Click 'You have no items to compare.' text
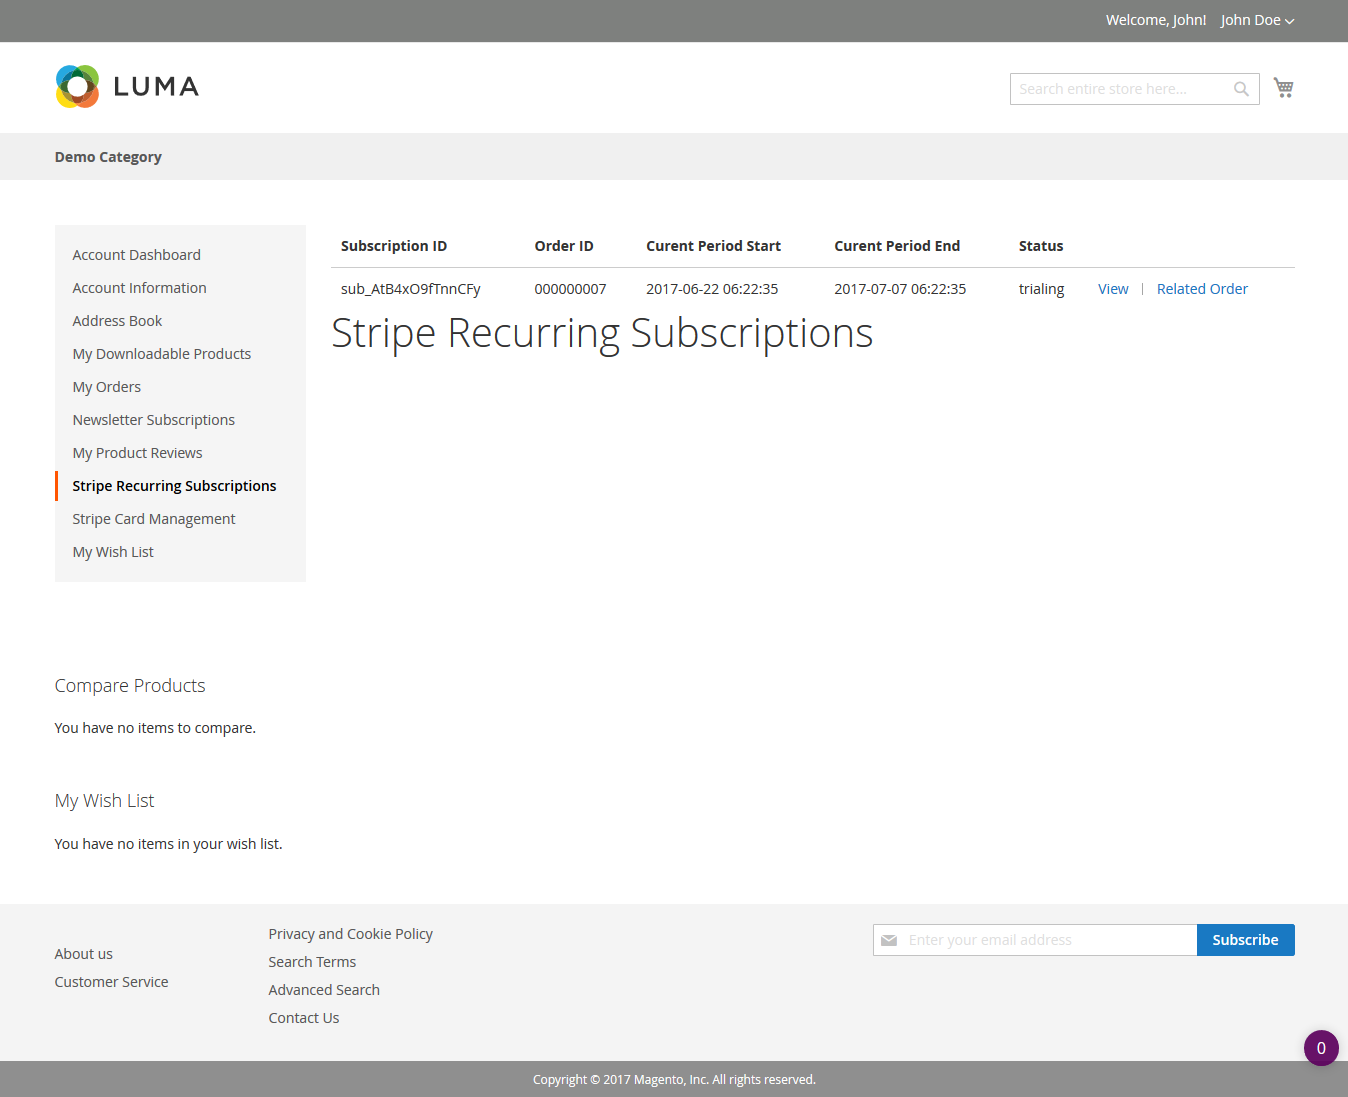1348x1097 pixels. coord(155,728)
